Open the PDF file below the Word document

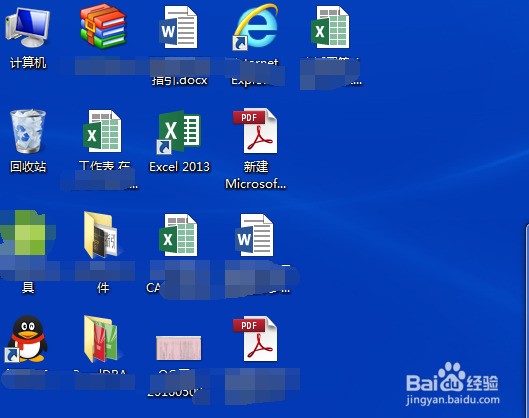(x=255, y=338)
